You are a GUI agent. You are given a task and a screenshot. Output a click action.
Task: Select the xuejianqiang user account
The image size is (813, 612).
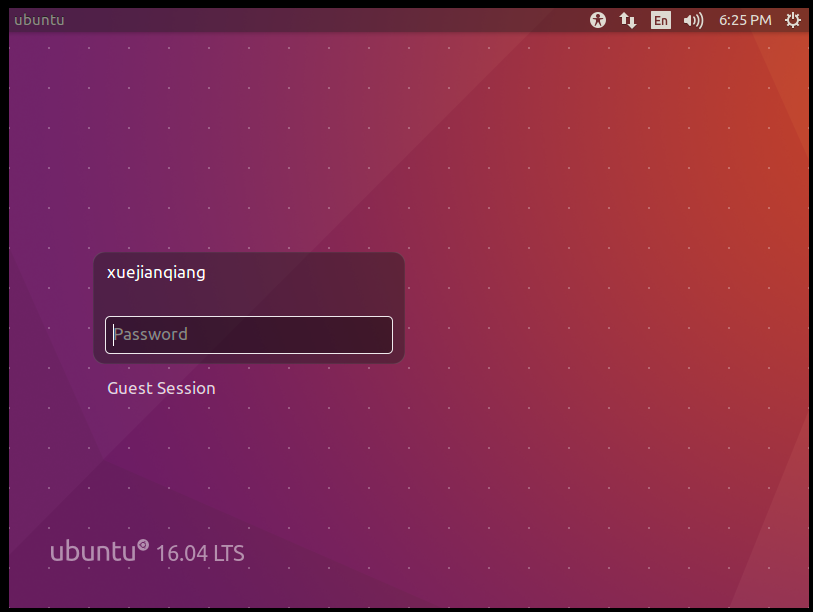(x=156, y=272)
